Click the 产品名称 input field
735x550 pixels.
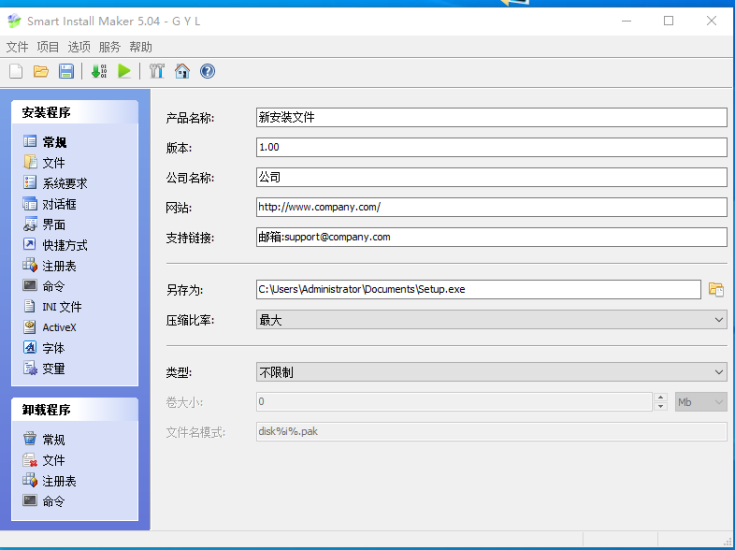491,117
